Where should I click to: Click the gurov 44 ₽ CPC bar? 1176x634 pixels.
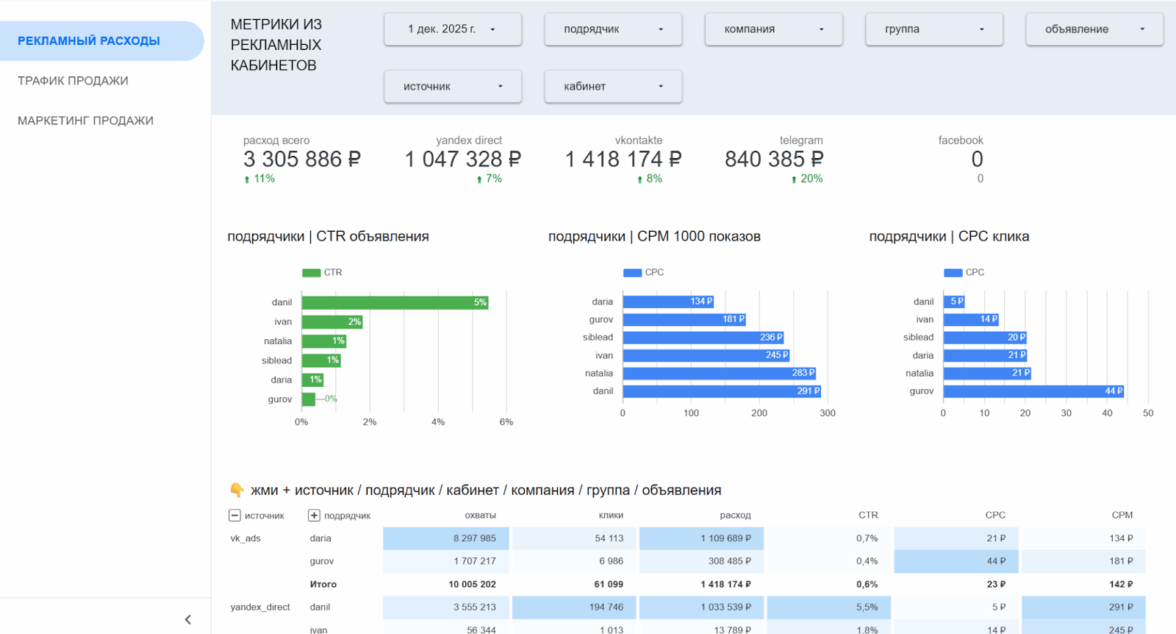pyautogui.click(x=1033, y=391)
